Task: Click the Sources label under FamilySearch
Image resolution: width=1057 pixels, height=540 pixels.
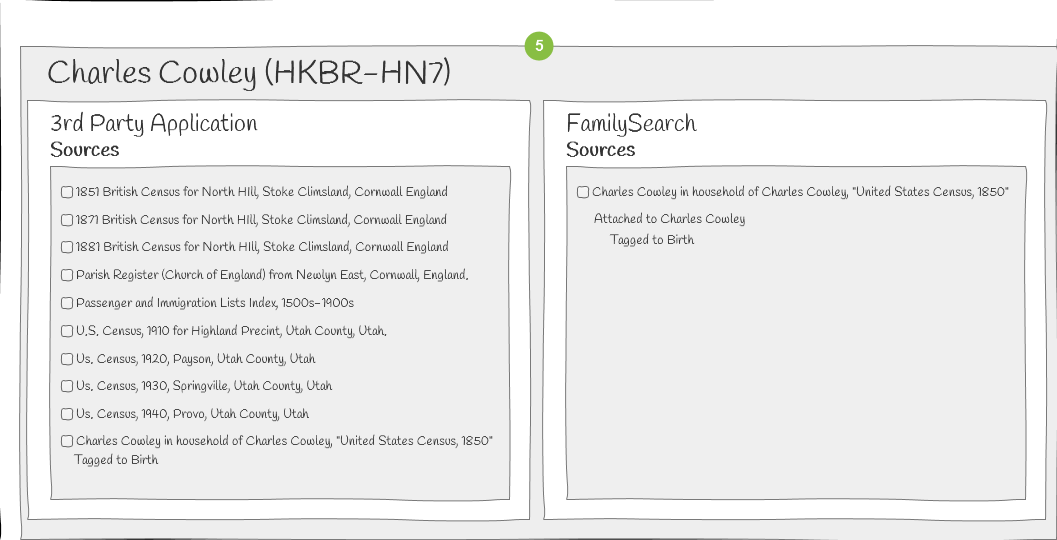Action: coord(601,150)
